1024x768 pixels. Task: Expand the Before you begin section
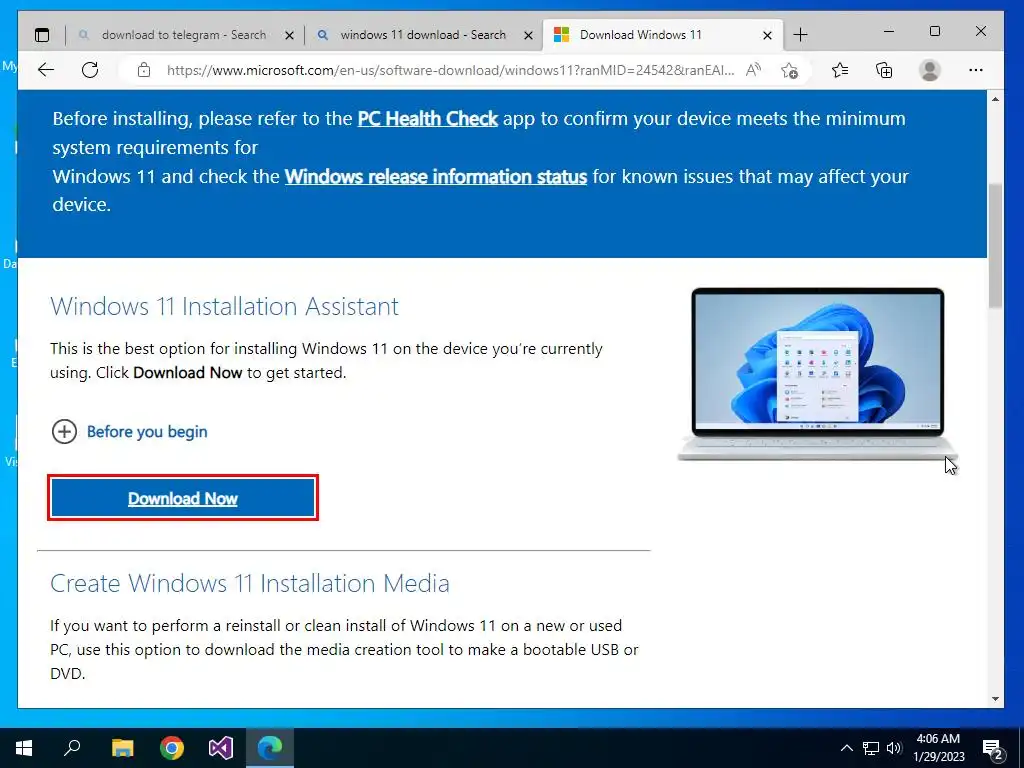pyautogui.click(x=129, y=432)
